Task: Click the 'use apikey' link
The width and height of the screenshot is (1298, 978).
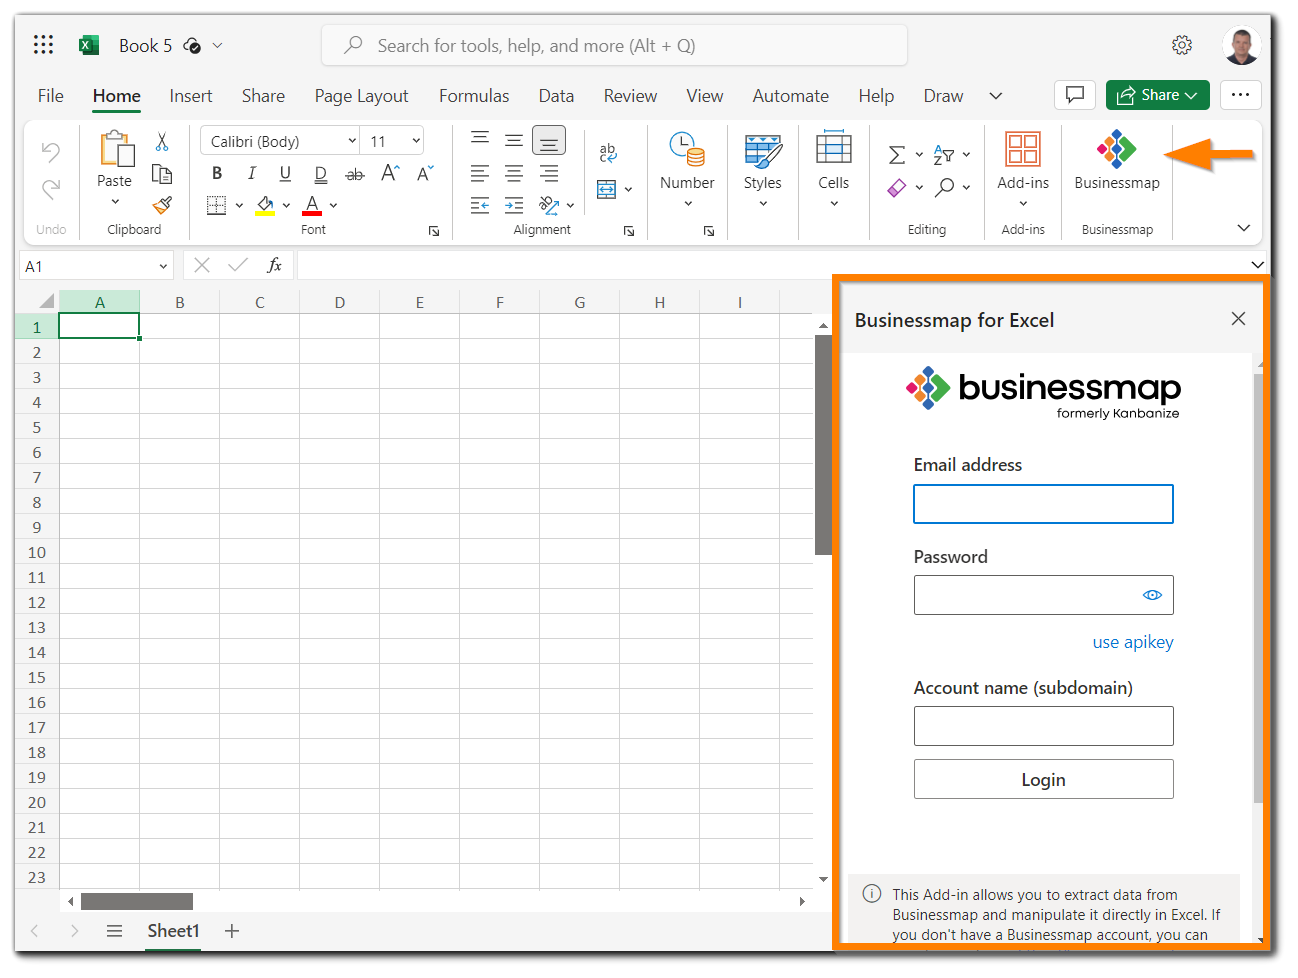Action: 1132,641
